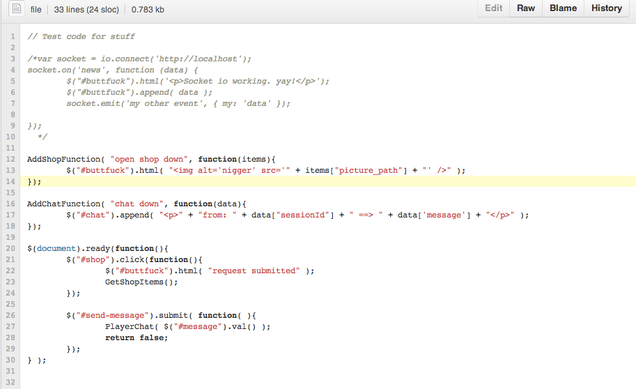Click the "0.783 kb" file size text
Screen dimensions: 636x389
[x=148, y=10]
